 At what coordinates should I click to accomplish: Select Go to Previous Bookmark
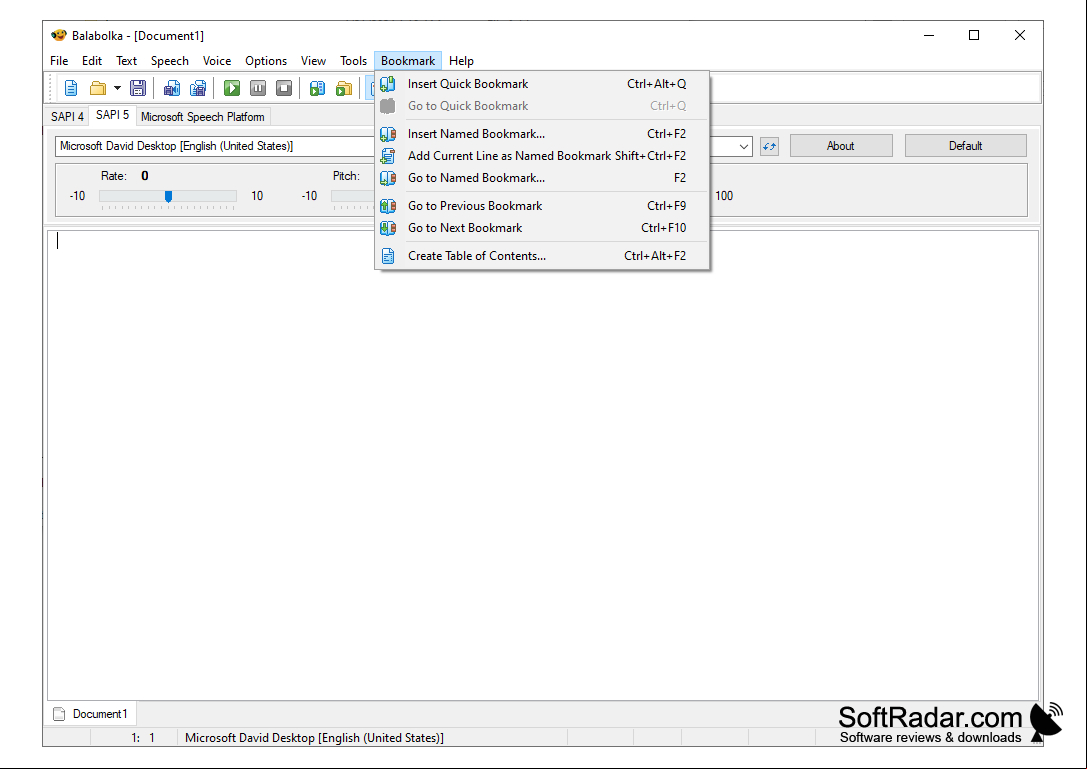point(542,206)
